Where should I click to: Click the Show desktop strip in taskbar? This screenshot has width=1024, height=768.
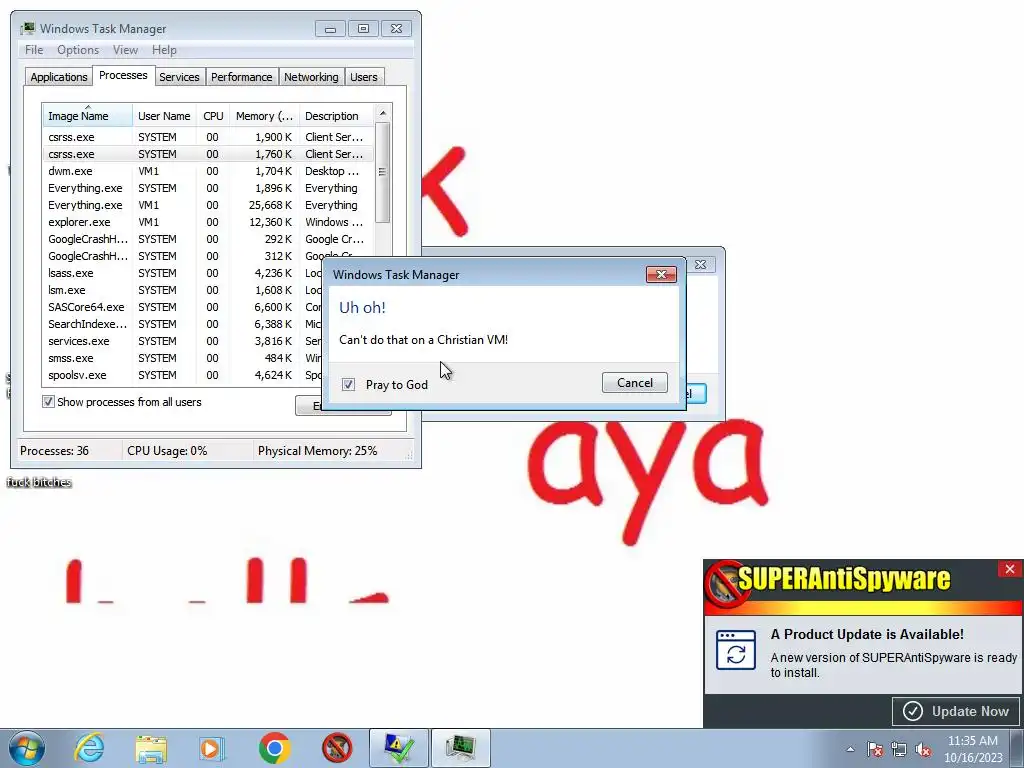click(x=1017, y=748)
